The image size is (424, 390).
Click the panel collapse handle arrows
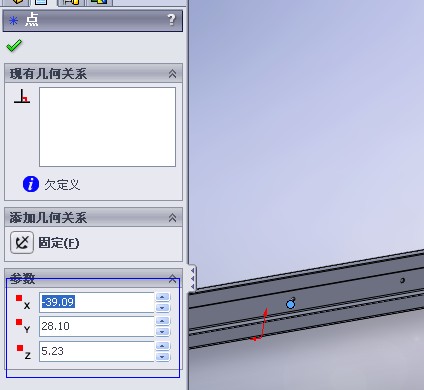pyautogui.click(x=193, y=279)
